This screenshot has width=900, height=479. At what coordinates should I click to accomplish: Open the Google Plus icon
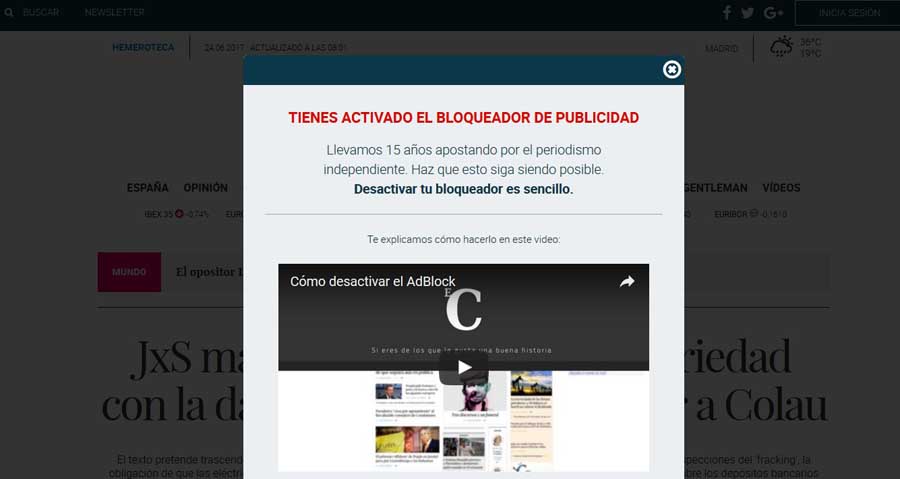(773, 13)
